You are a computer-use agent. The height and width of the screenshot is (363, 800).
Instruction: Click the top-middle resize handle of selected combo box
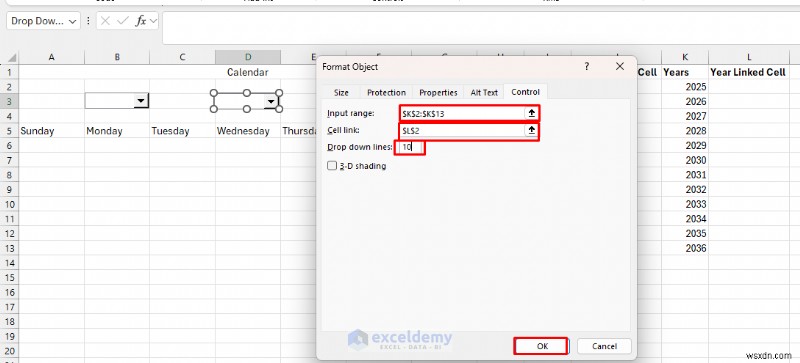coord(246,93)
